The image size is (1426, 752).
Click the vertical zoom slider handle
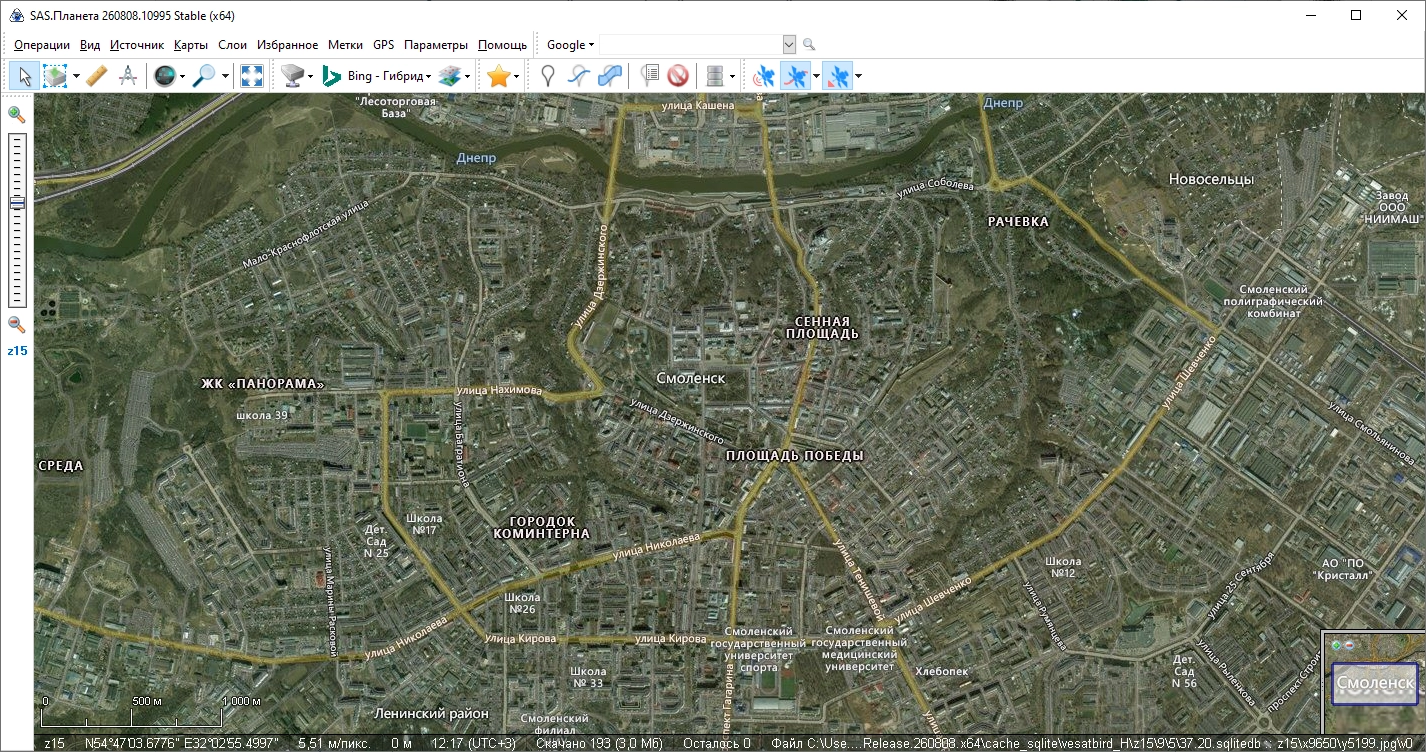tap(17, 203)
